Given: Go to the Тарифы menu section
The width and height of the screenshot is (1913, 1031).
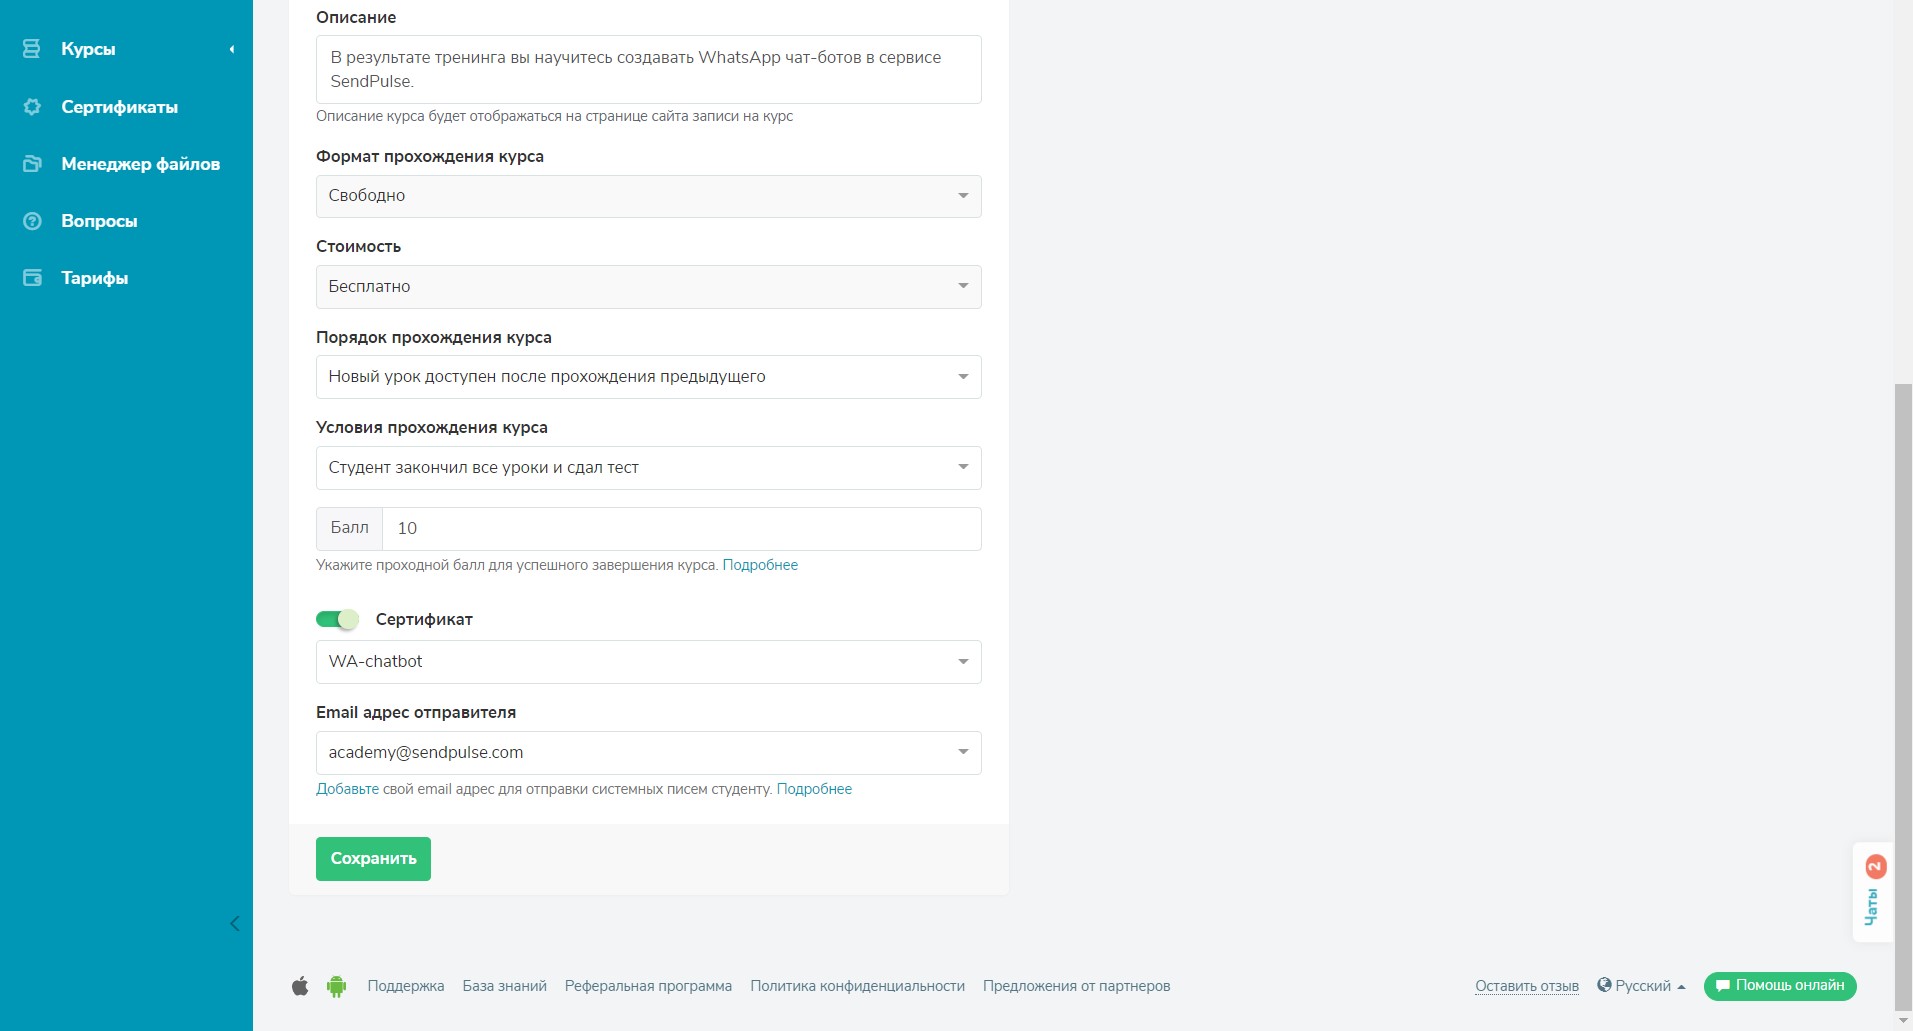Looking at the screenshot, I should 94,278.
